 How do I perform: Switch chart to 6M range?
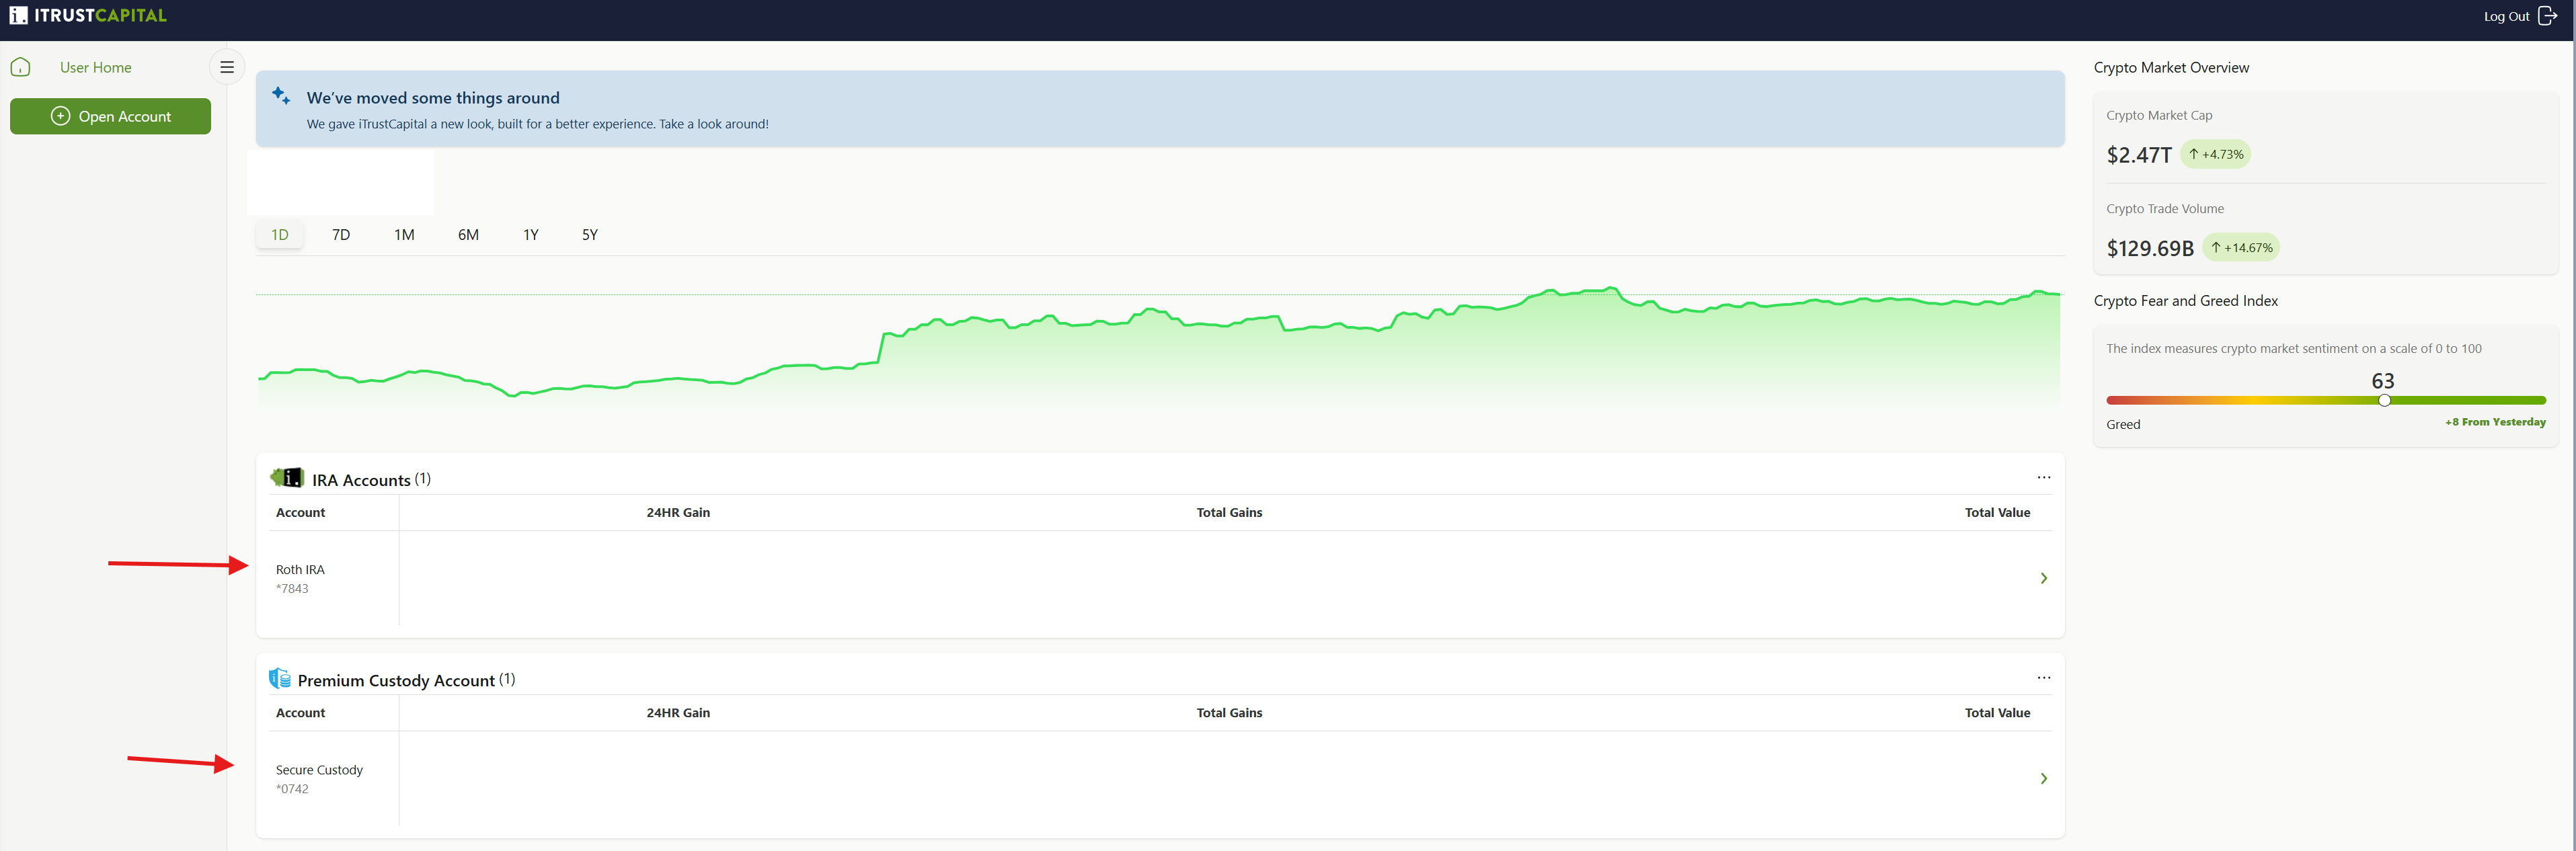468,235
